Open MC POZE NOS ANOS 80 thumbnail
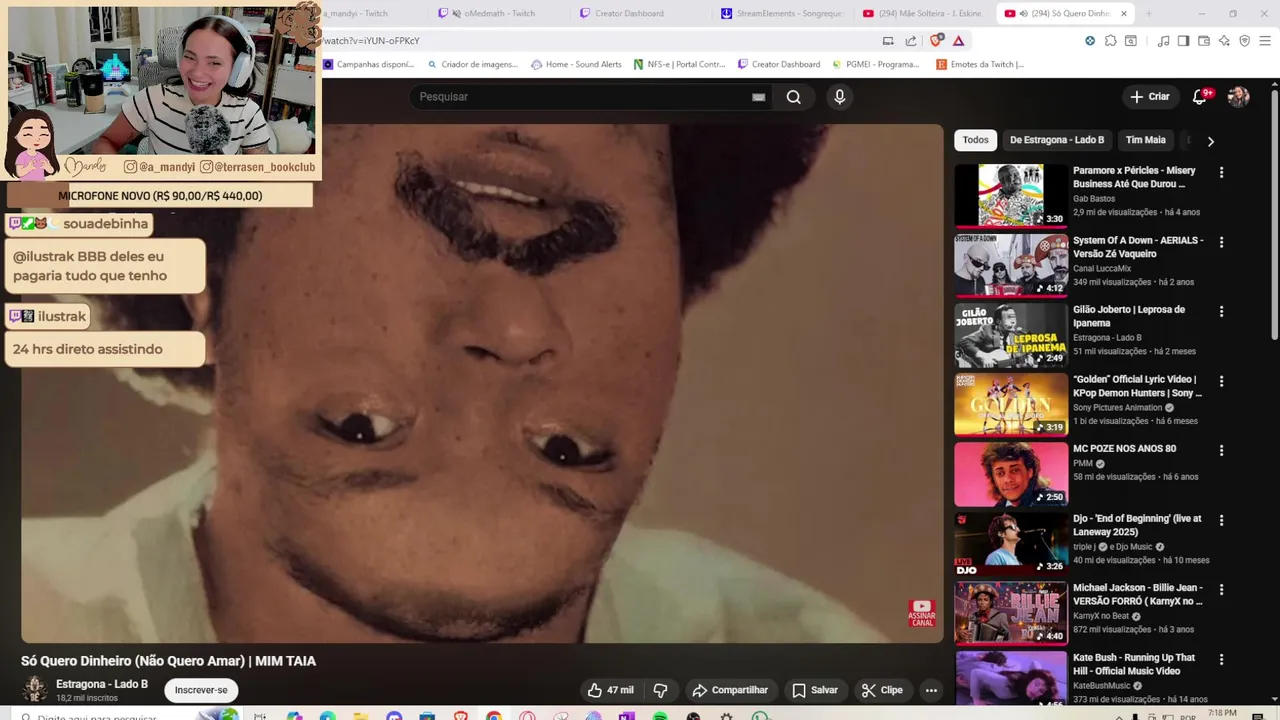Viewport: 1280px width, 720px height. coord(1011,474)
